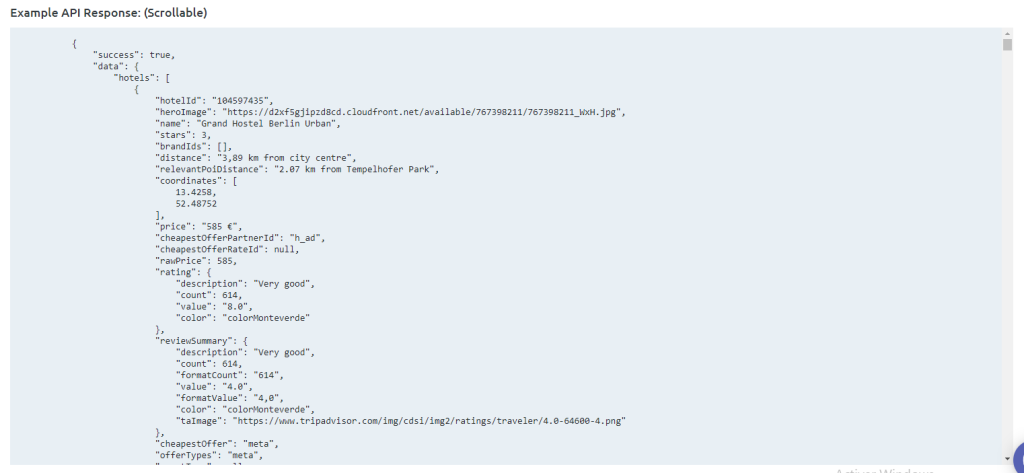Click the response panel scrollbar thumb
The image size is (1024, 473).
(x=1006, y=45)
